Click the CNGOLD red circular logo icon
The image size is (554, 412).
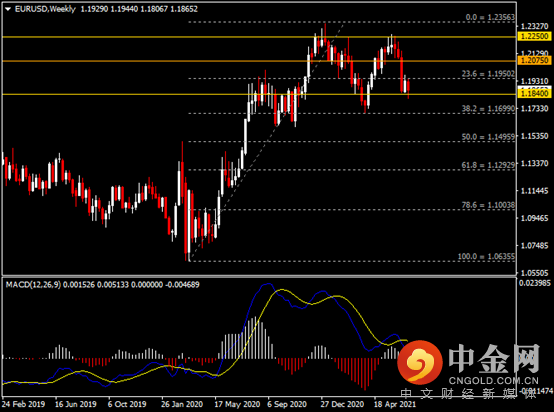click(x=420, y=363)
